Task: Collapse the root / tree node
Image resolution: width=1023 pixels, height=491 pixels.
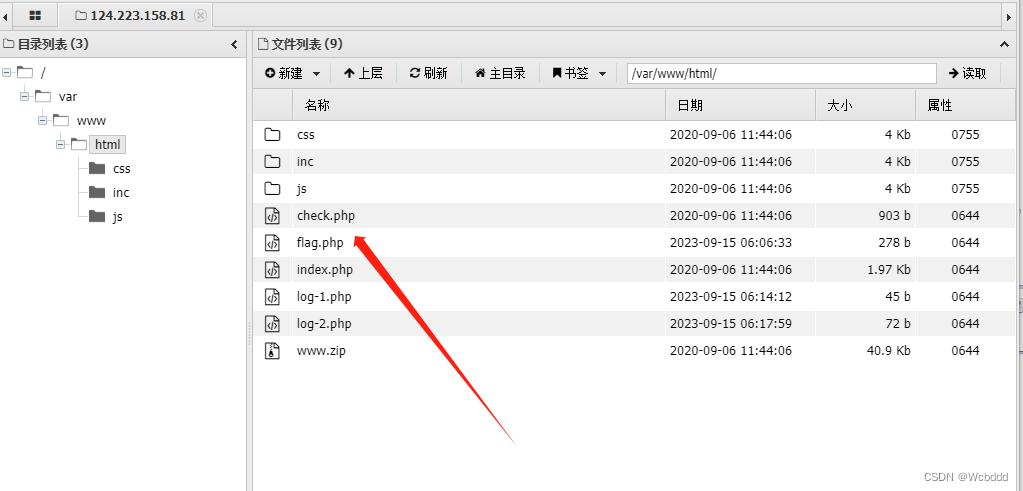Action: (7, 72)
